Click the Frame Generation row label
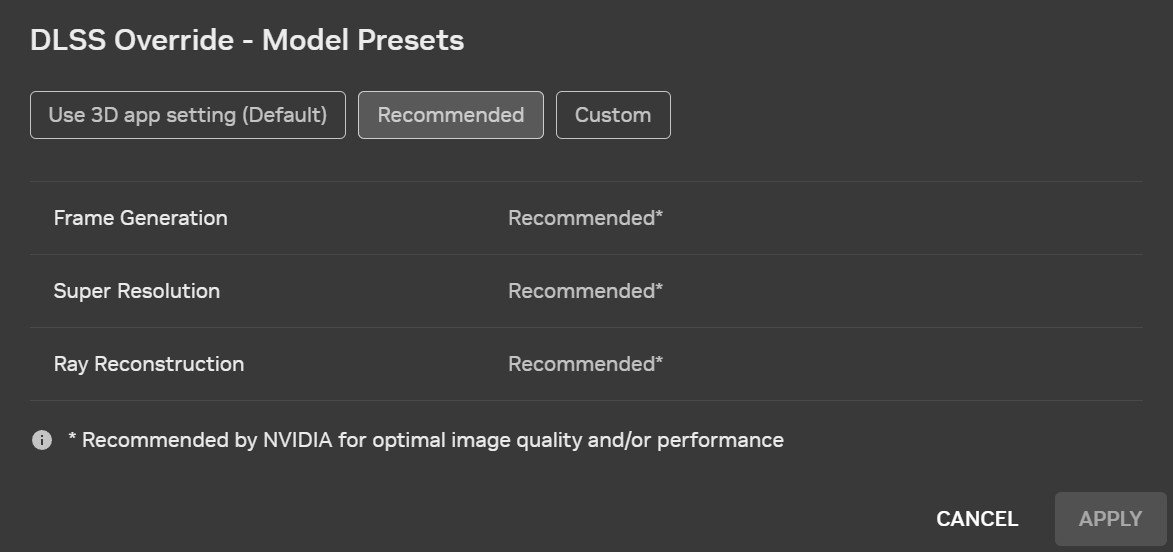Image resolution: width=1173 pixels, height=552 pixels. 141,218
